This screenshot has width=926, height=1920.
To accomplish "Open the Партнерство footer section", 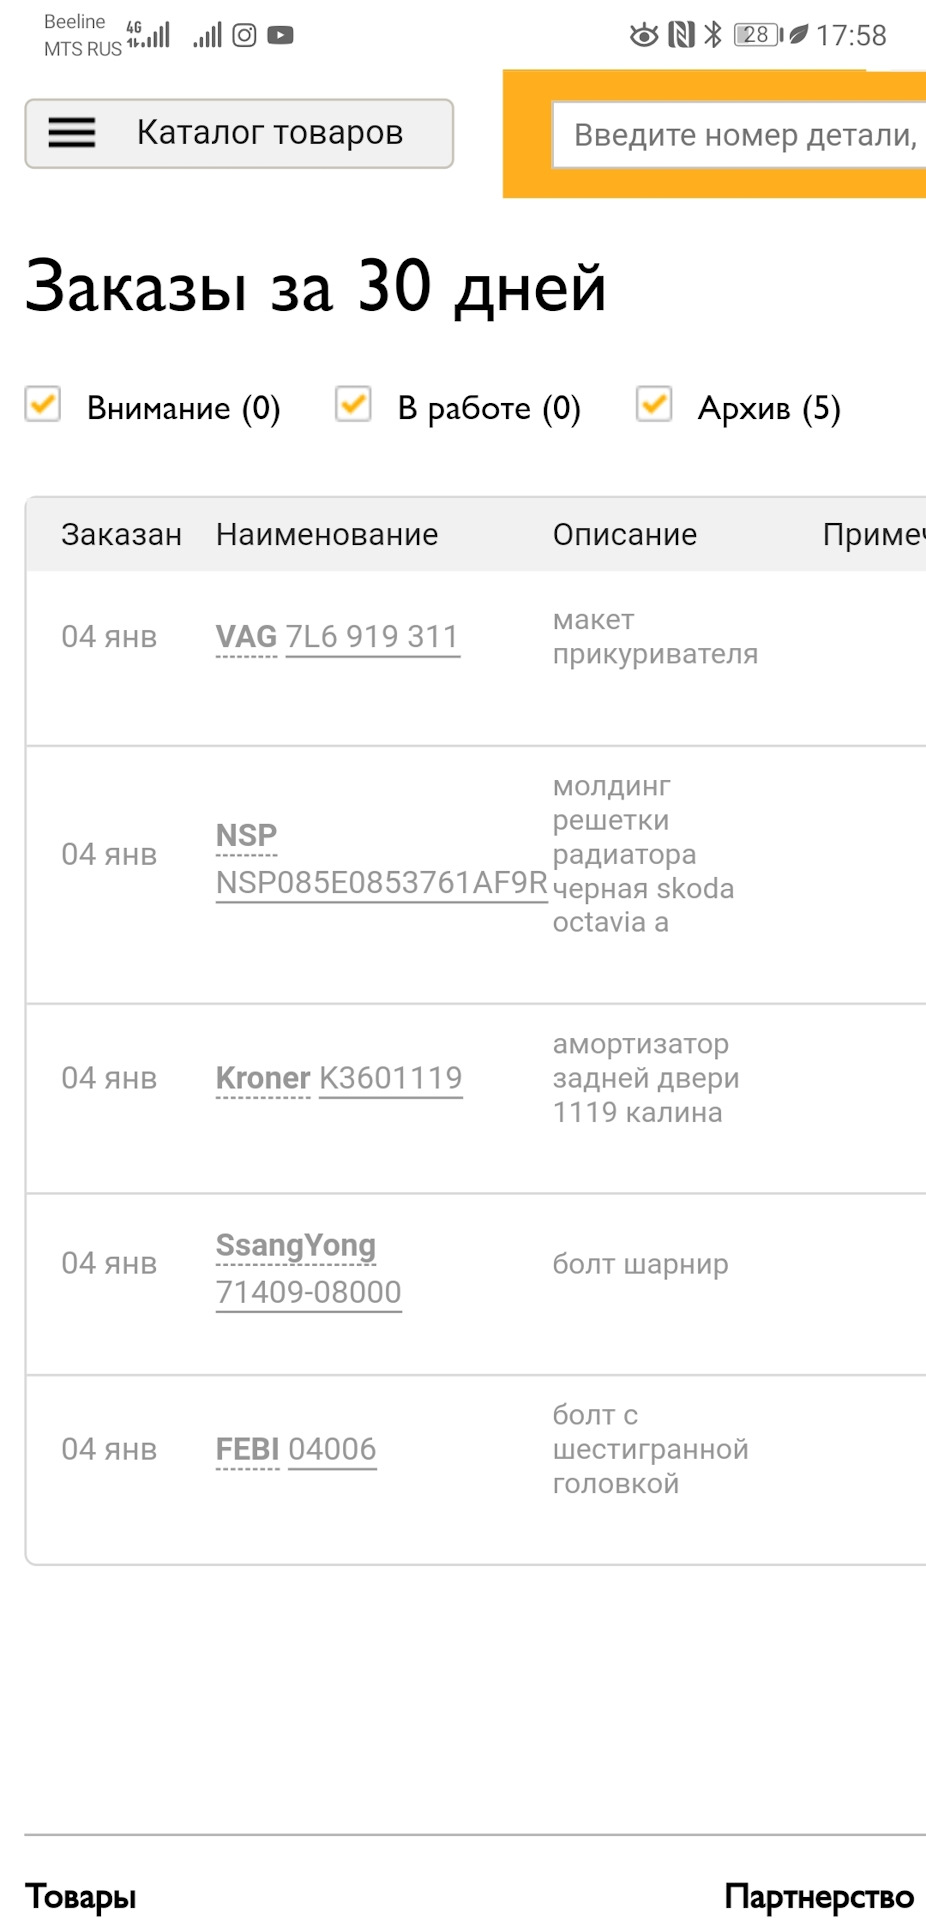I will tap(819, 1896).
